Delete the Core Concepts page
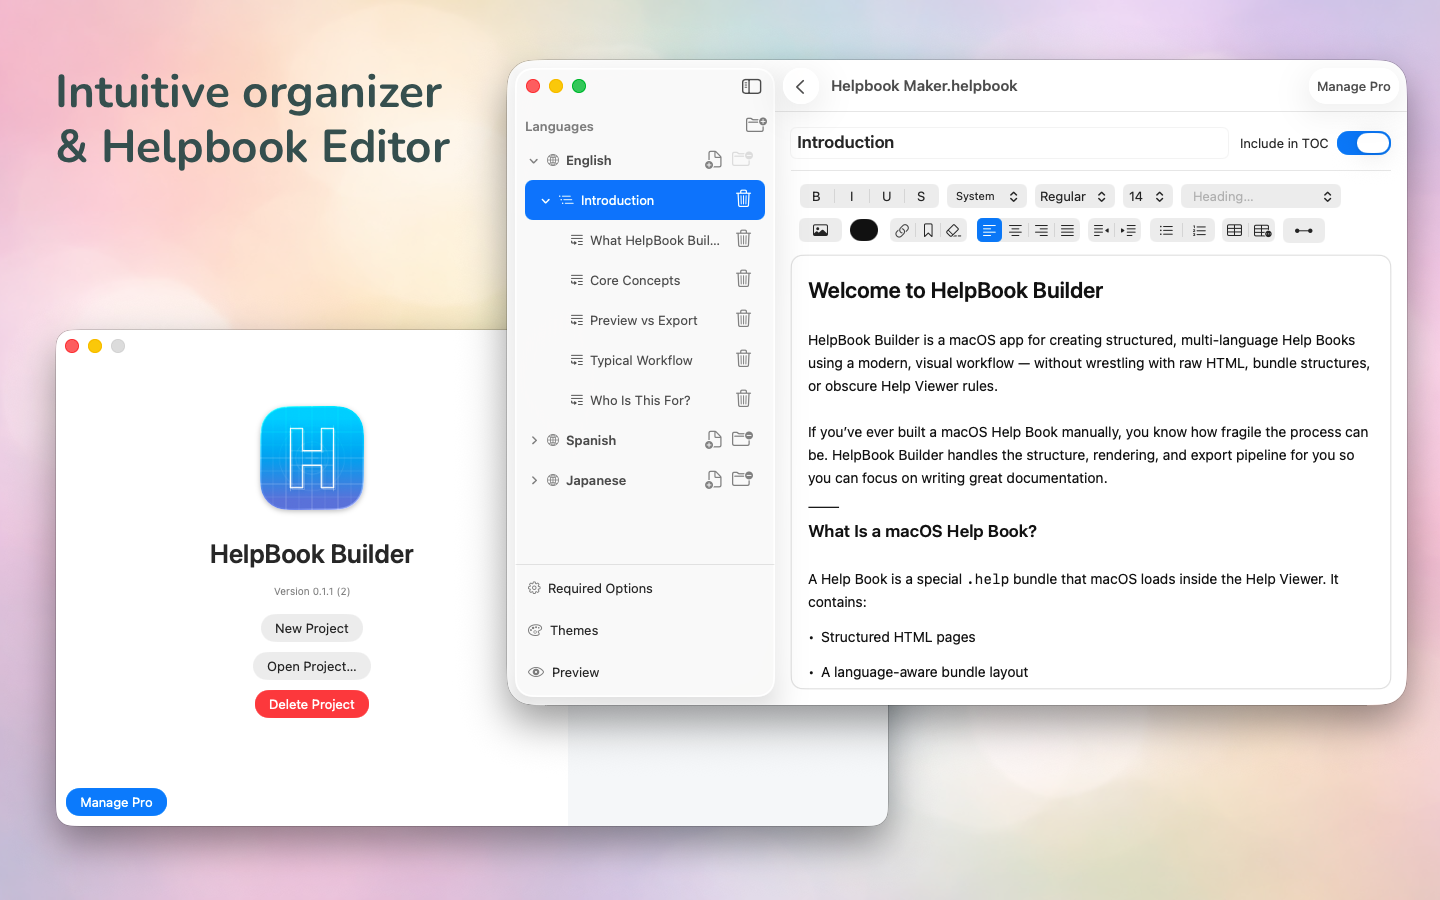 tap(743, 279)
